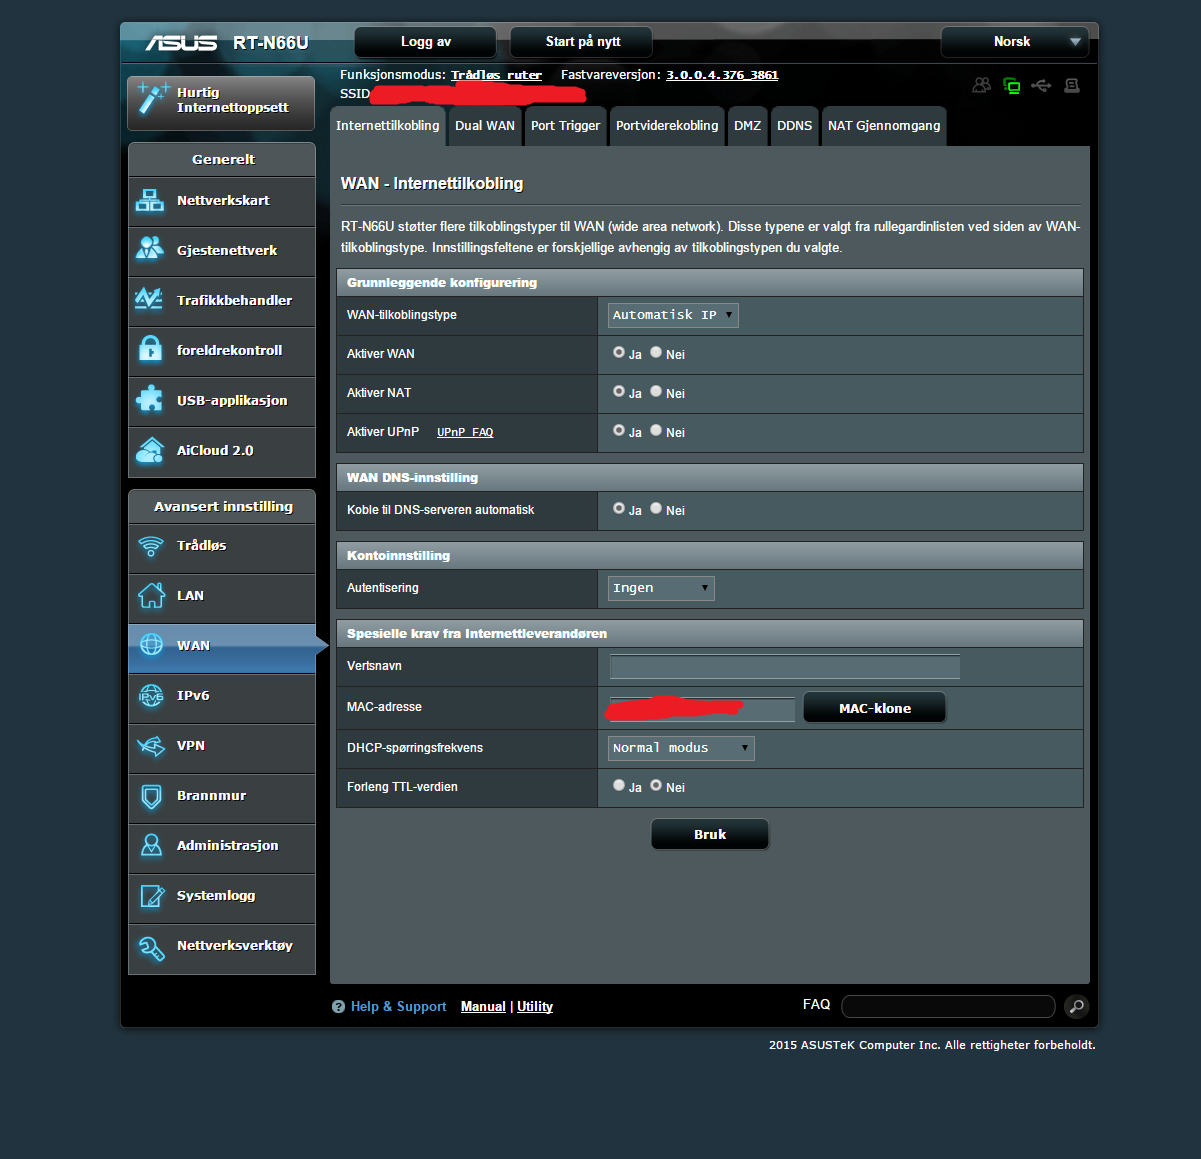Click the USB status icon in header

pyautogui.click(x=1041, y=86)
